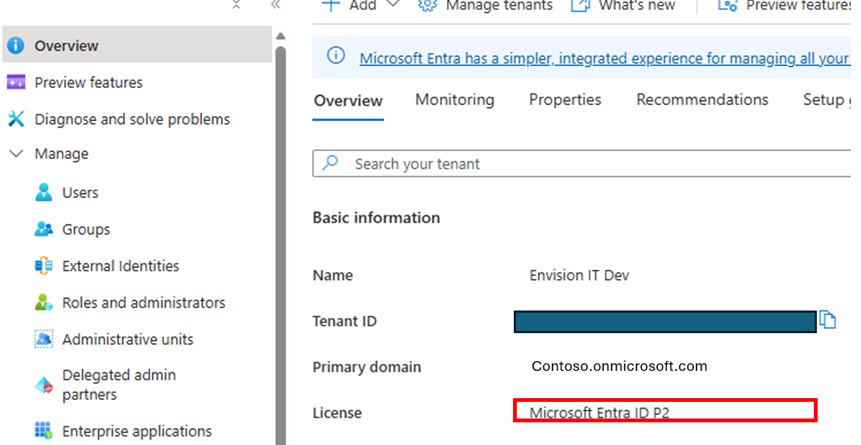Click the Diagnose and solve problems icon
The image size is (861, 445).
click(x=16, y=119)
